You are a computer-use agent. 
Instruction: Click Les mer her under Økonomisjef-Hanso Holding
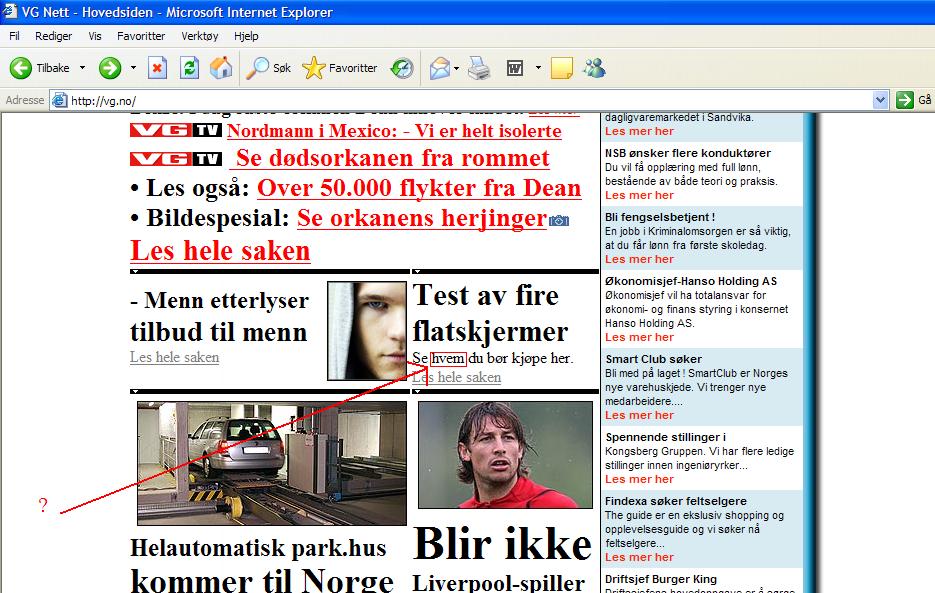(639, 337)
